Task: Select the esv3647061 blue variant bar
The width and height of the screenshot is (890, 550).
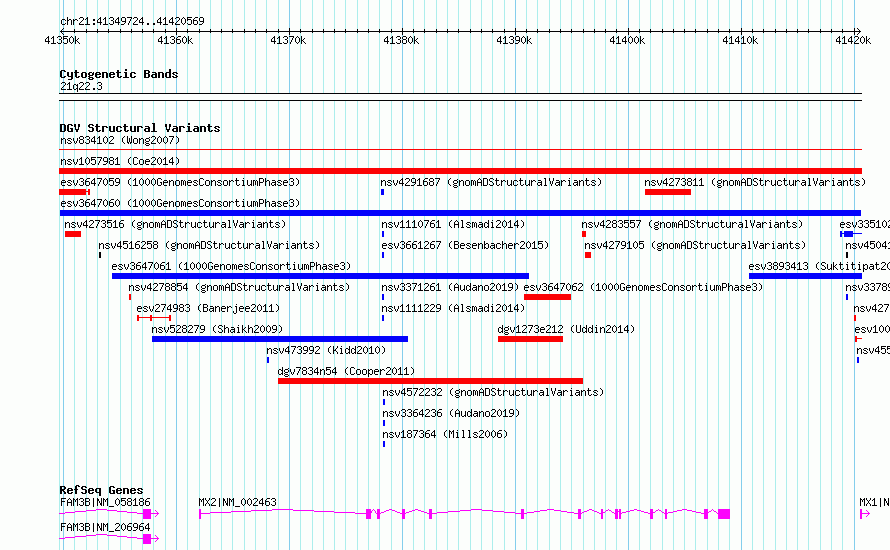Action: point(320,276)
